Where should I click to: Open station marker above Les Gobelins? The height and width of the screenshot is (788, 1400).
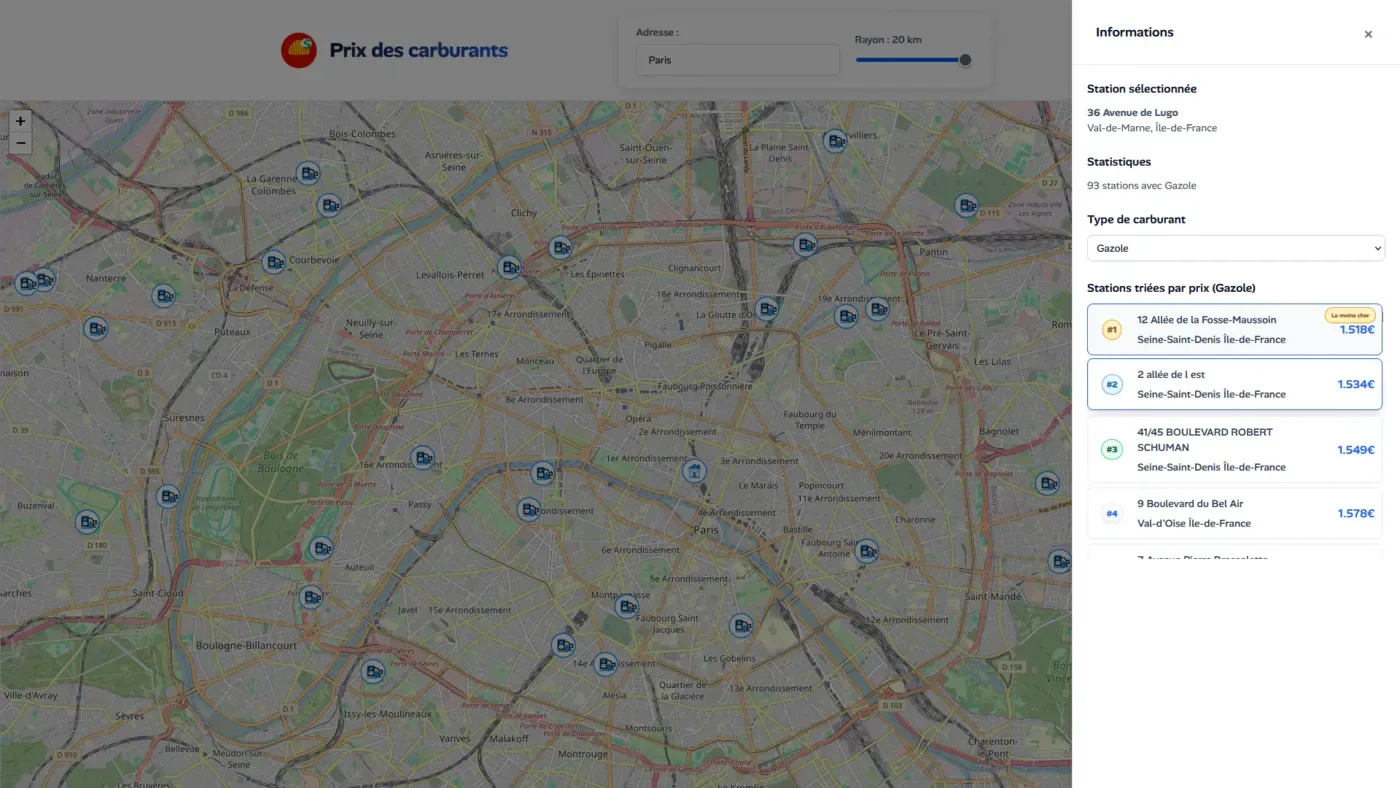pyautogui.click(x=741, y=626)
